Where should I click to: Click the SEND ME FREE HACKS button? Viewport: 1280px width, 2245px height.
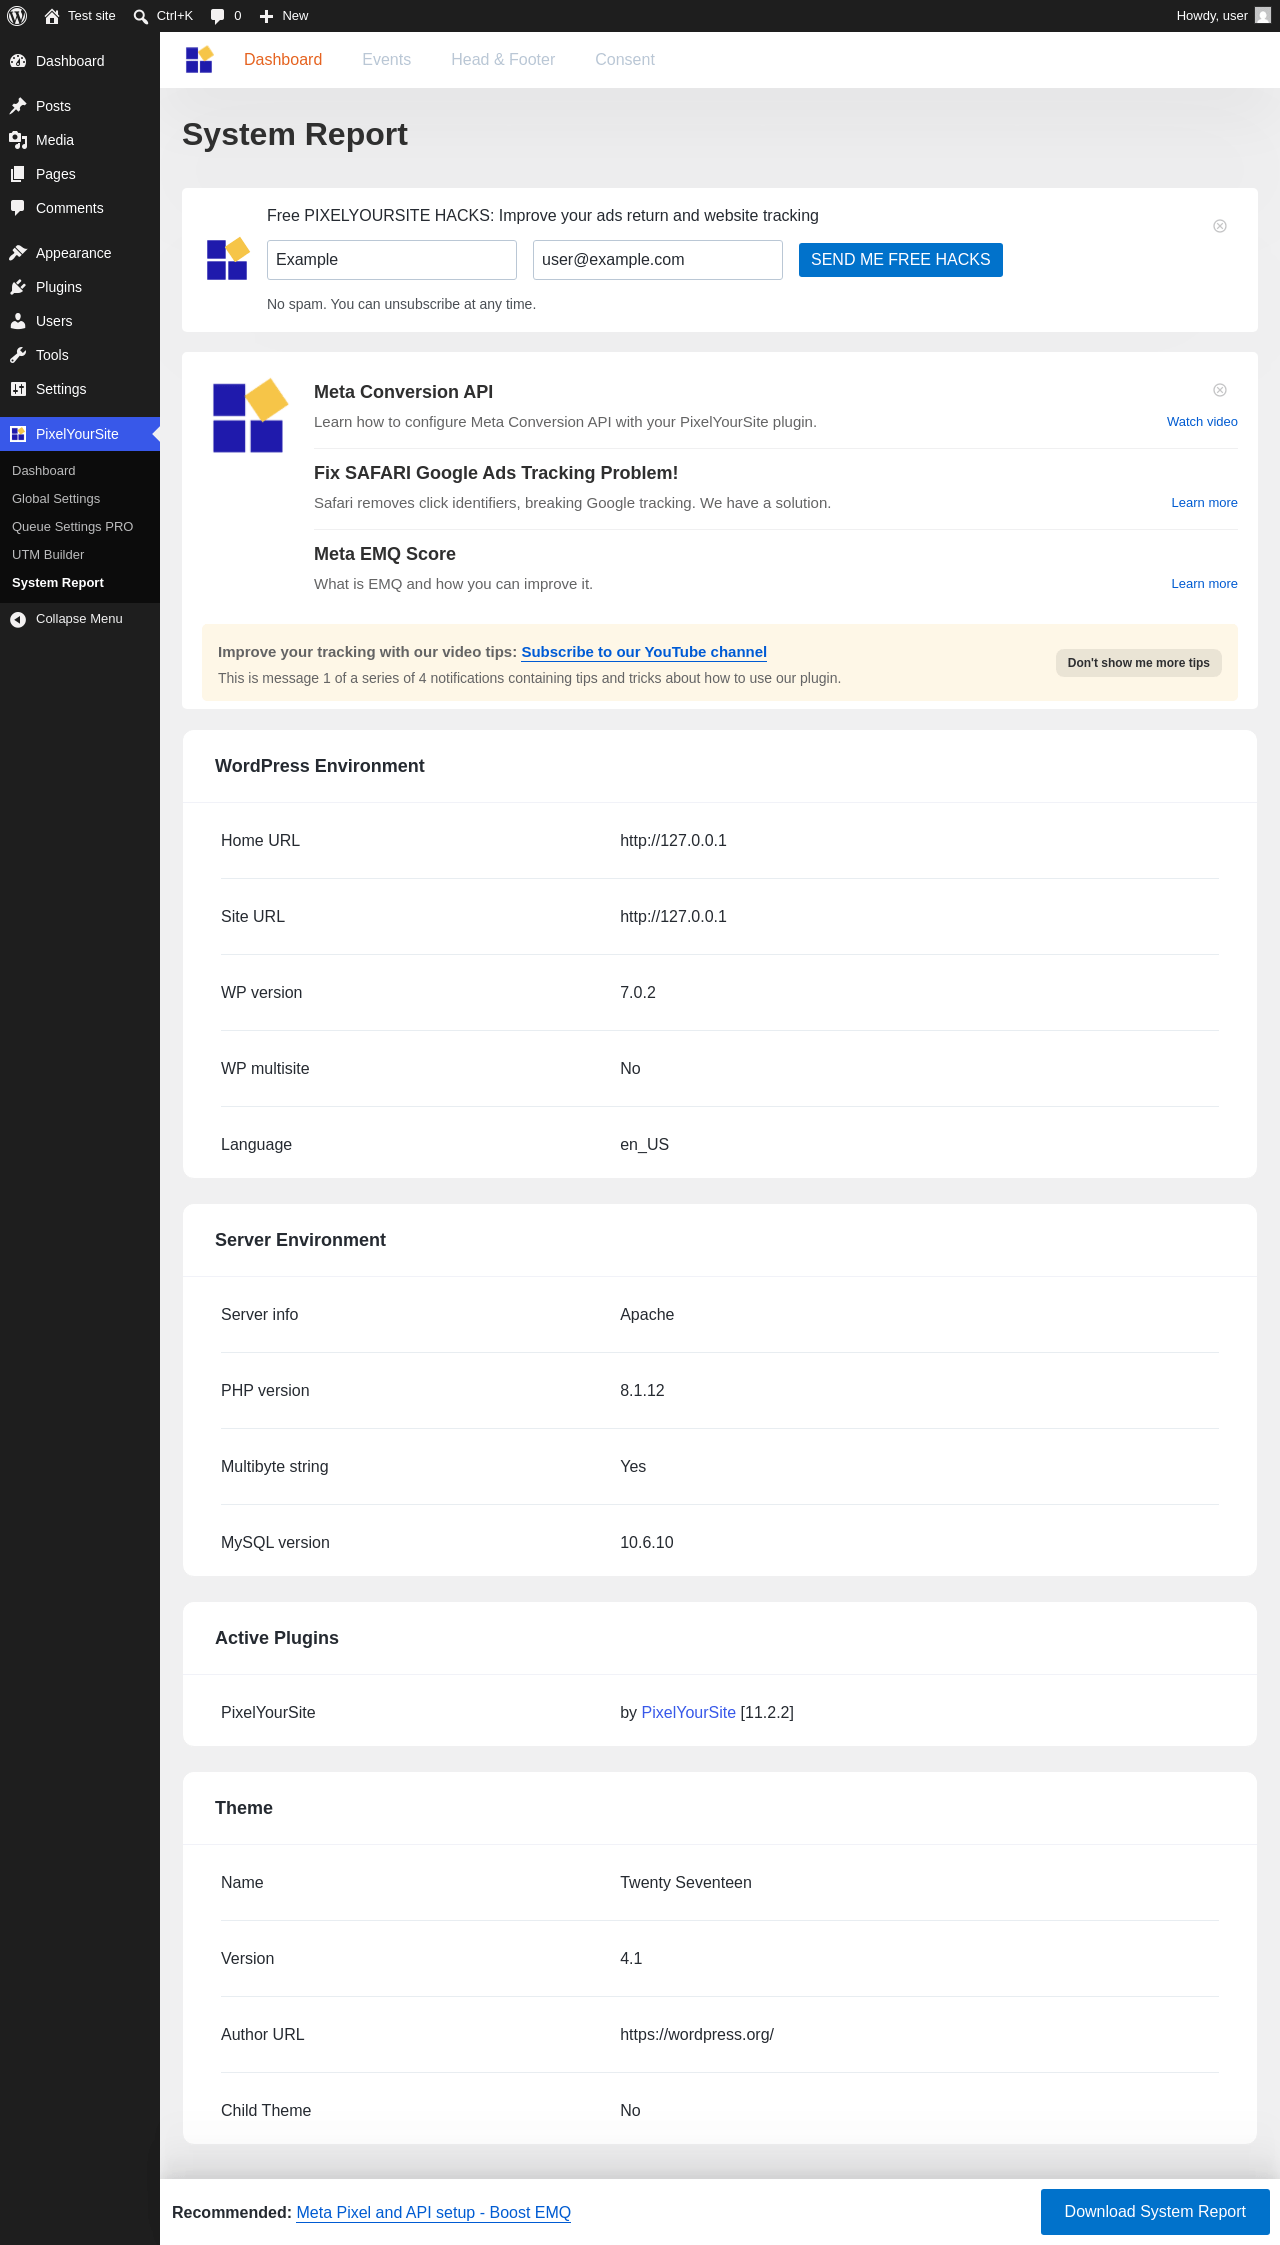[901, 260]
